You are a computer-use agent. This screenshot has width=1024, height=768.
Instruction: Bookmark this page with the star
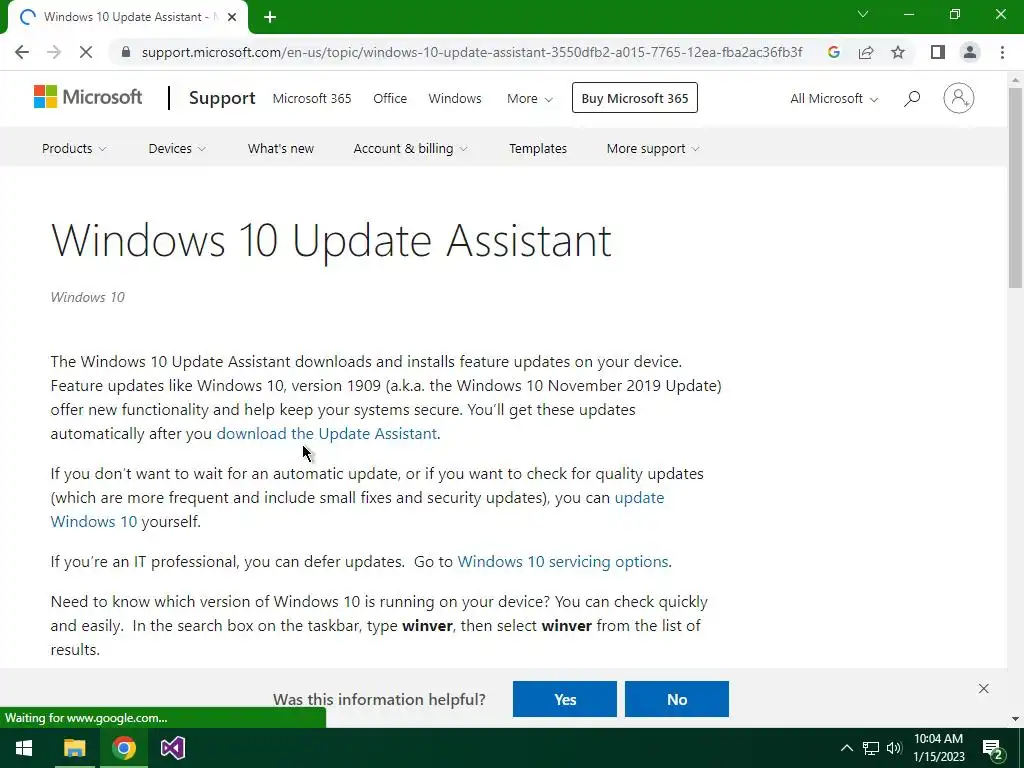898,52
